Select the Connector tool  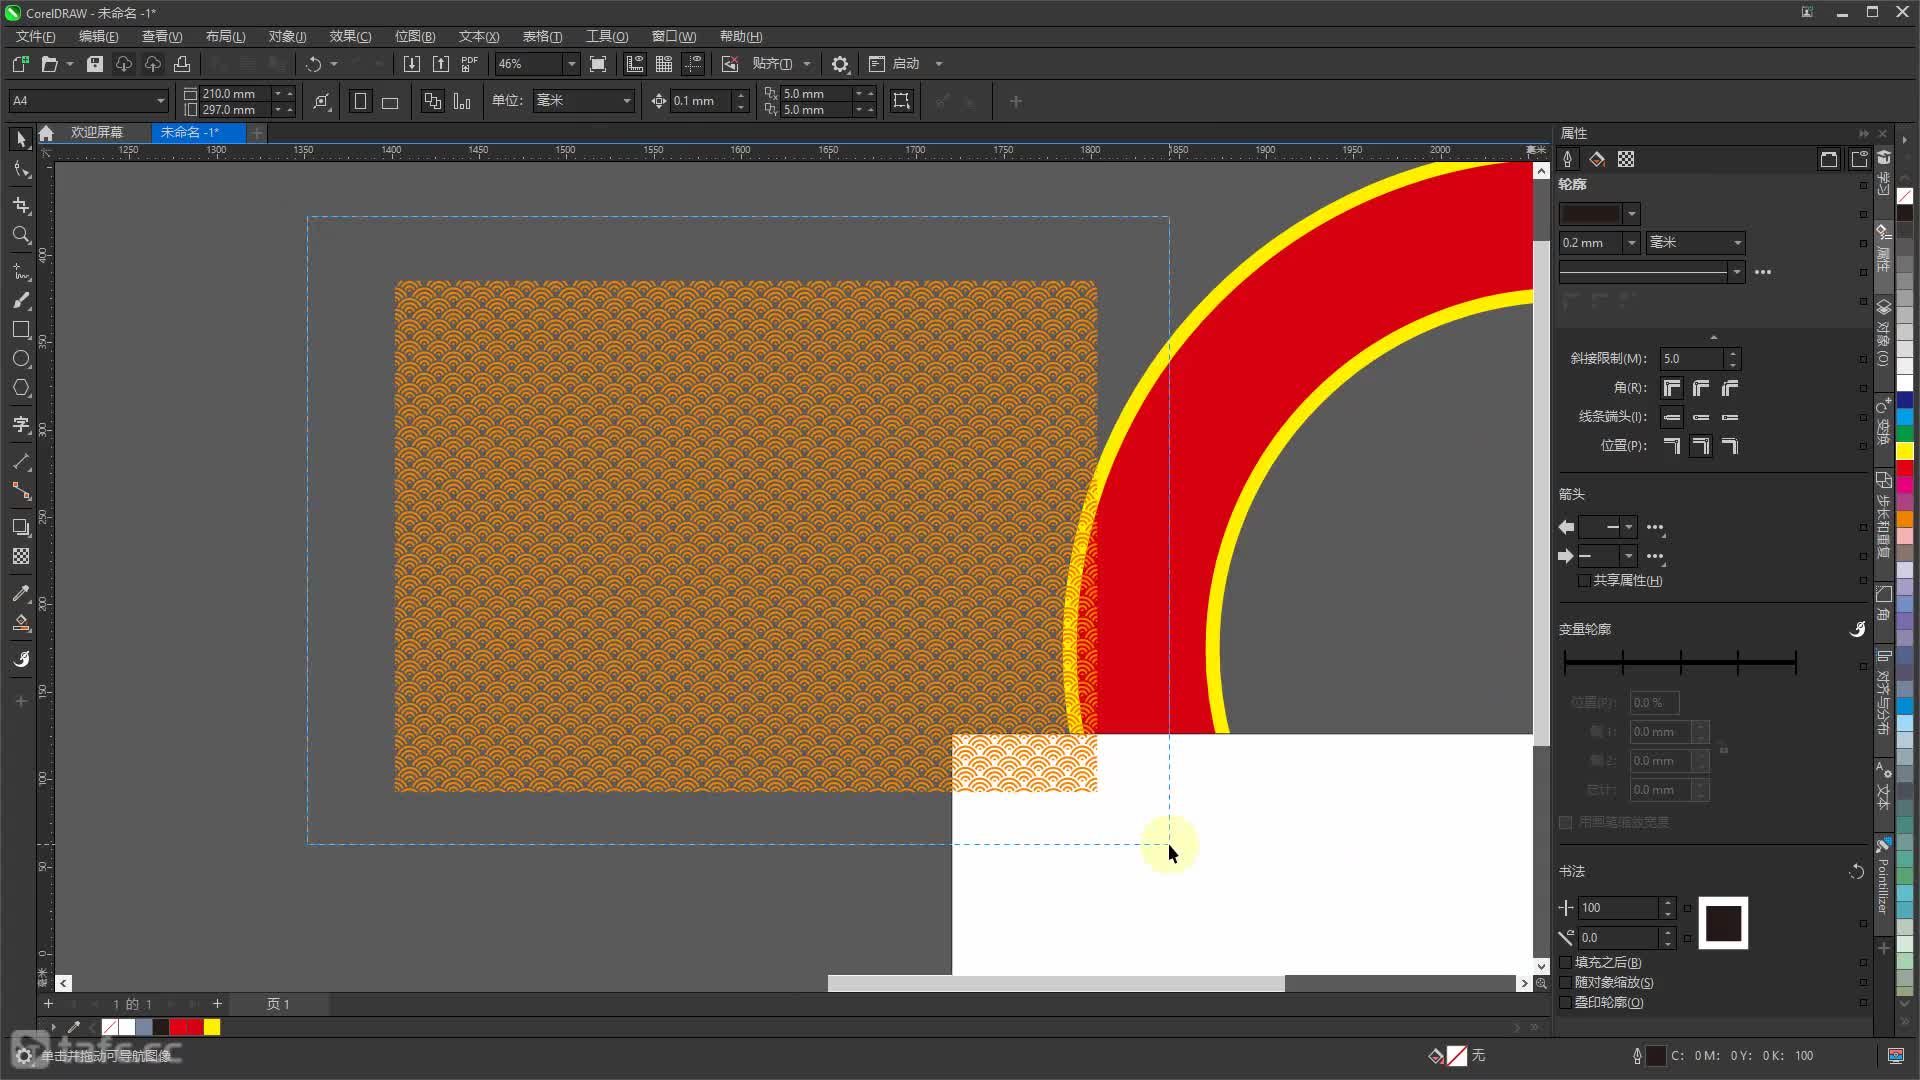click(x=21, y=491)
